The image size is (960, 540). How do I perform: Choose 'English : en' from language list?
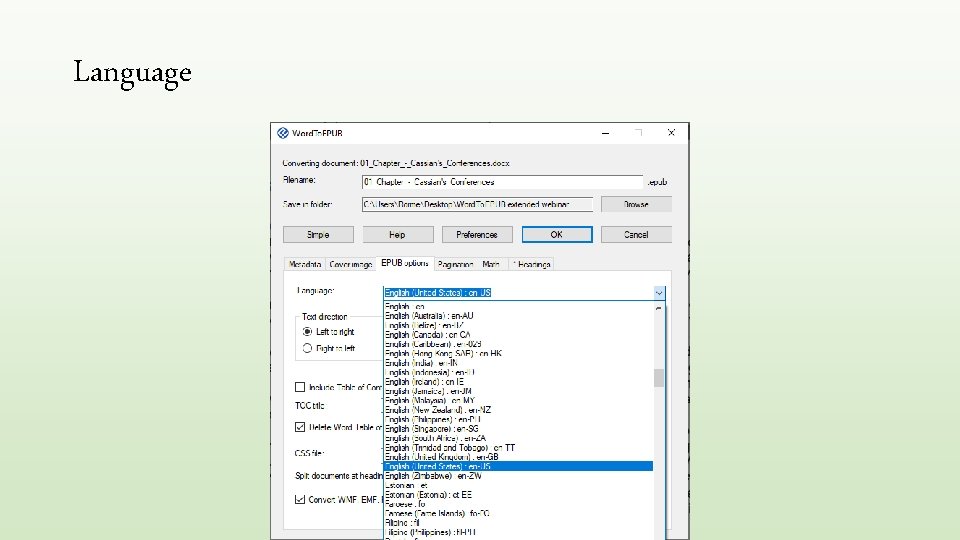pos(518,306)
